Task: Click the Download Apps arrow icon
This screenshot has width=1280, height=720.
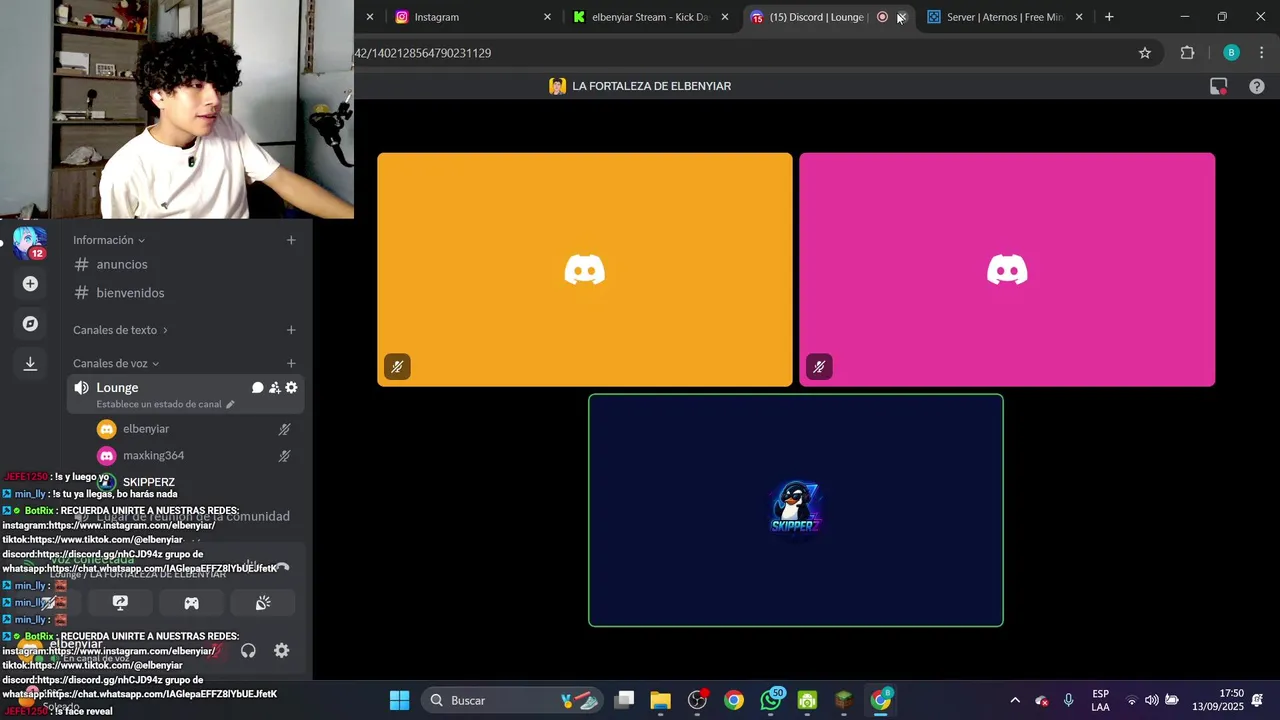Action: (30, 364)
